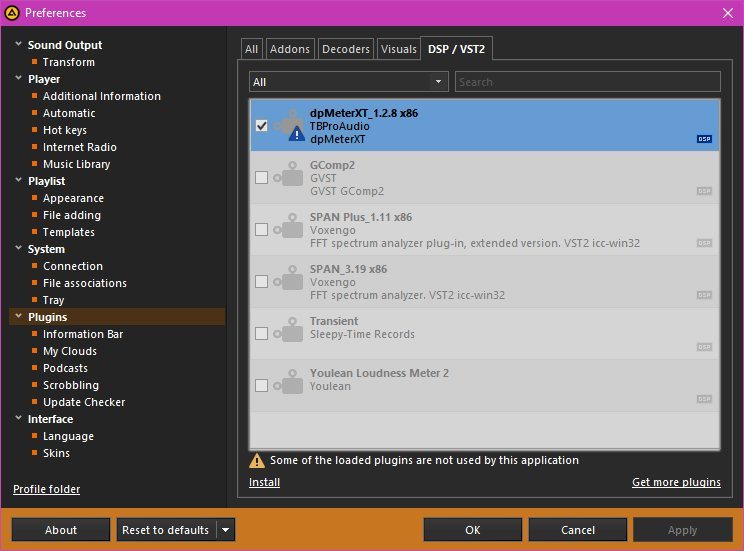Enable the Youlean Loudness Meter 2 checkbox

[261, 385]
